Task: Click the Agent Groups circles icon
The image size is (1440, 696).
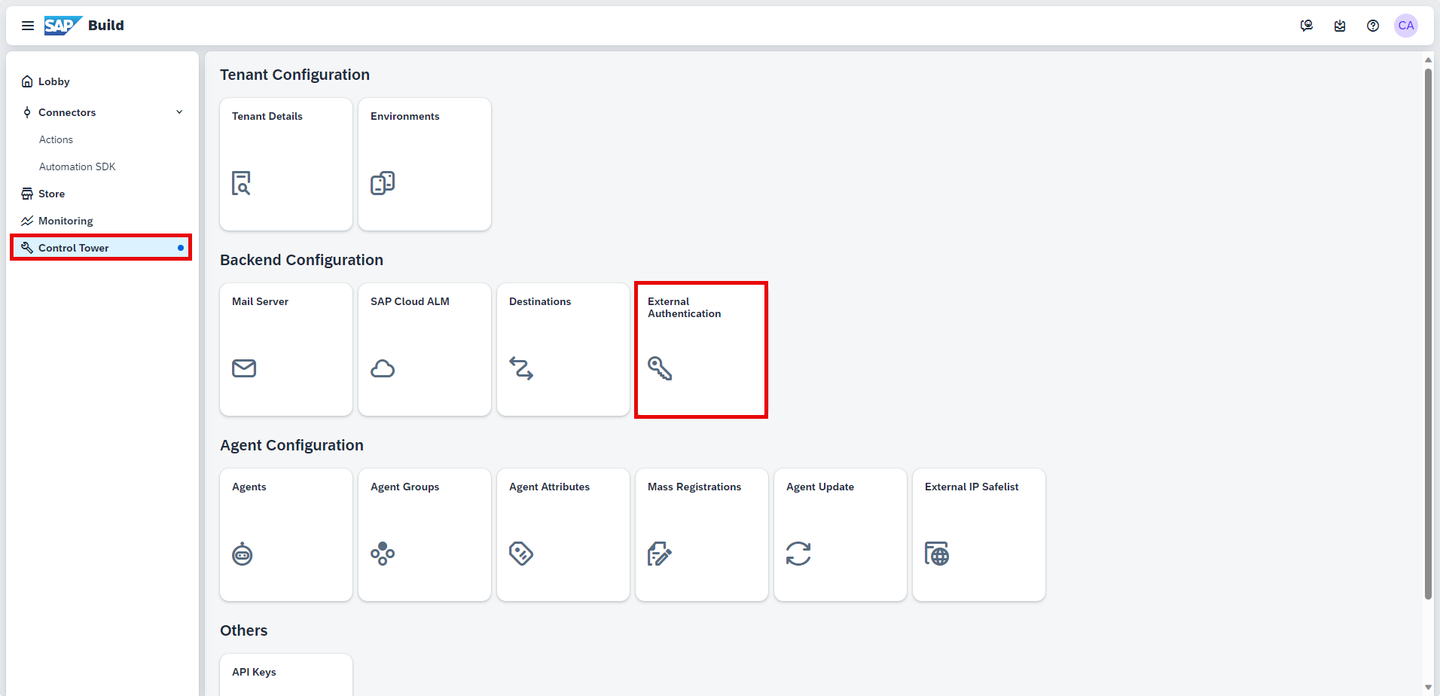Action: pyautogui.click(x=383, y=553)
